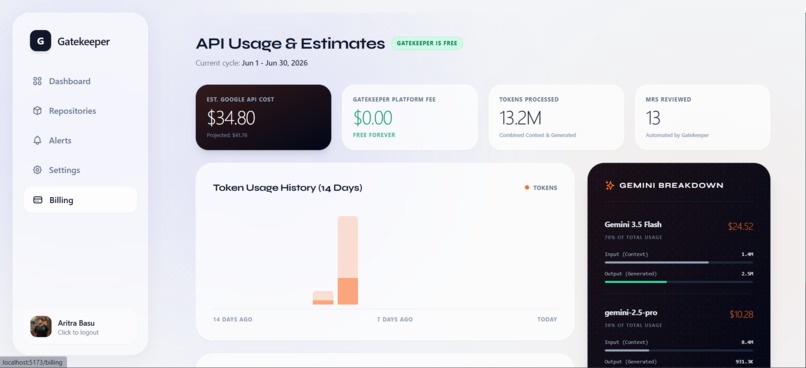Click the orange Tokens legend dot
Image resolution: width=806 pixels, height=368 pixels.
(x=527, y=188)
